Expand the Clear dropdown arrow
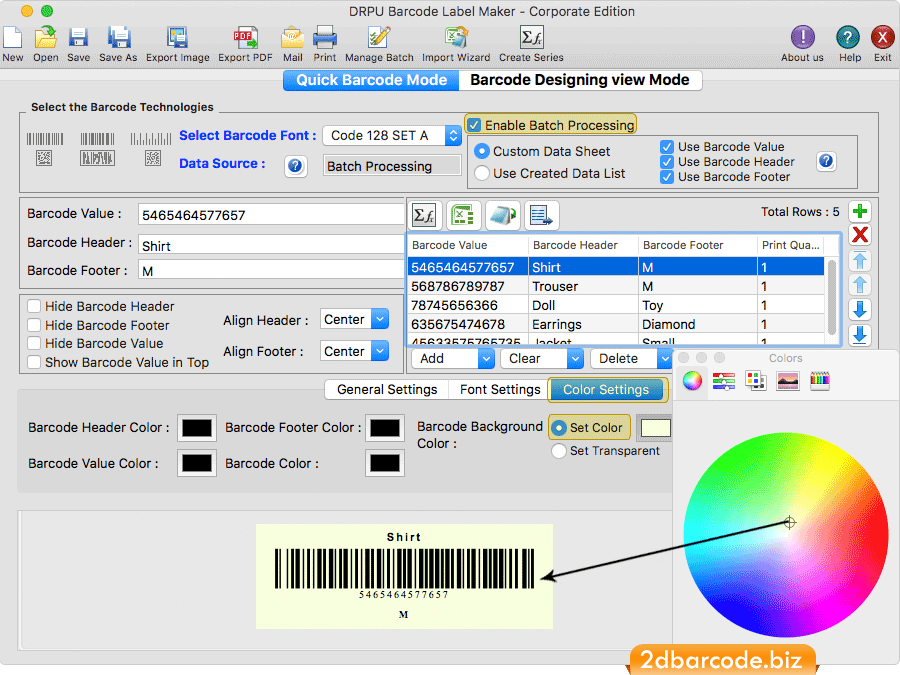 [575, 359]
